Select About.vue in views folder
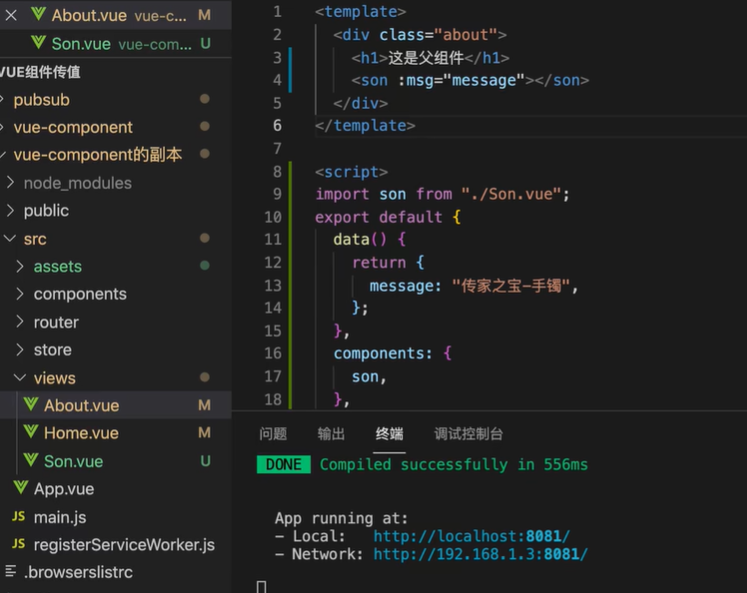Screen dimensions: 747x593 [81, 405]
